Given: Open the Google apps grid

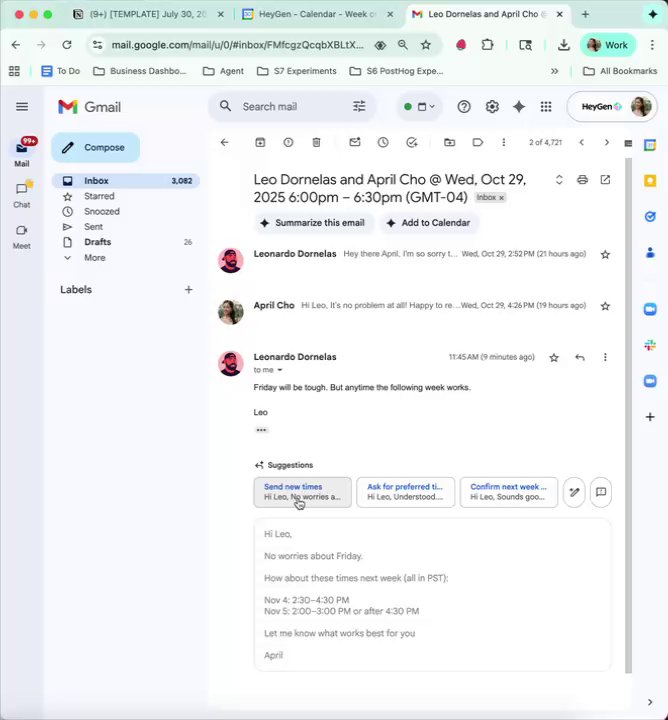Looking at the screenshot, I should point(546,107).
